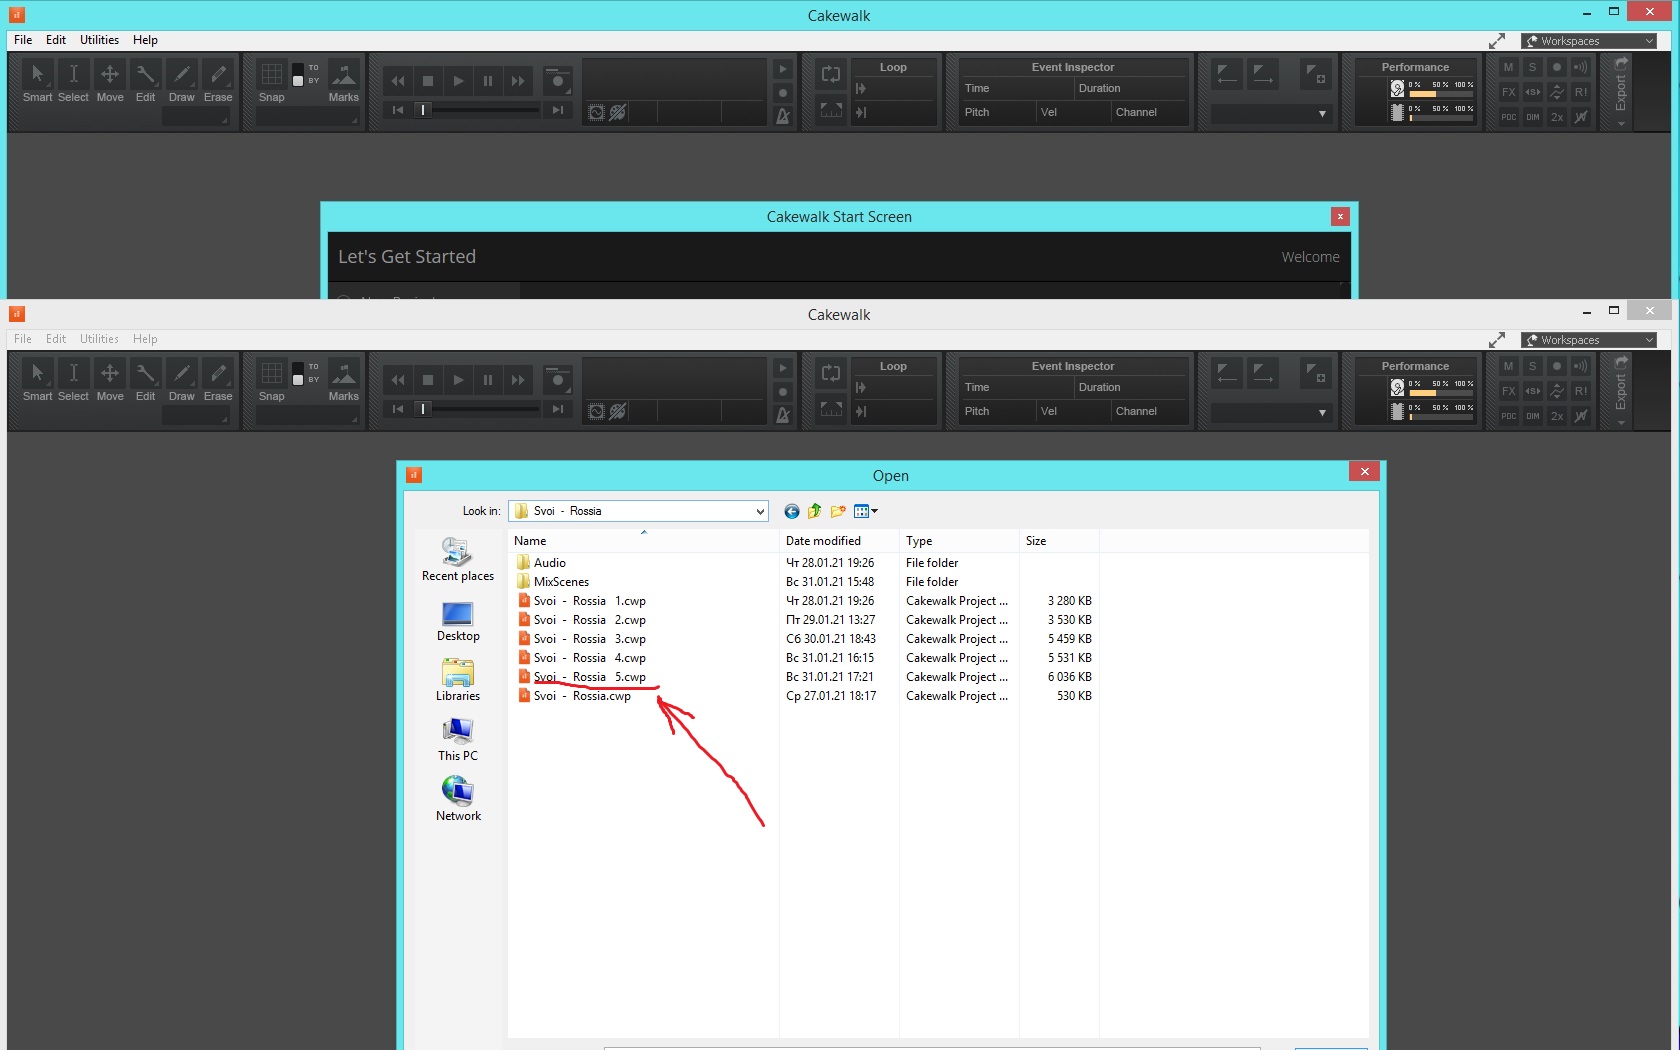Select file Svoi - Rossia 5.cwp

coord(582,677)
